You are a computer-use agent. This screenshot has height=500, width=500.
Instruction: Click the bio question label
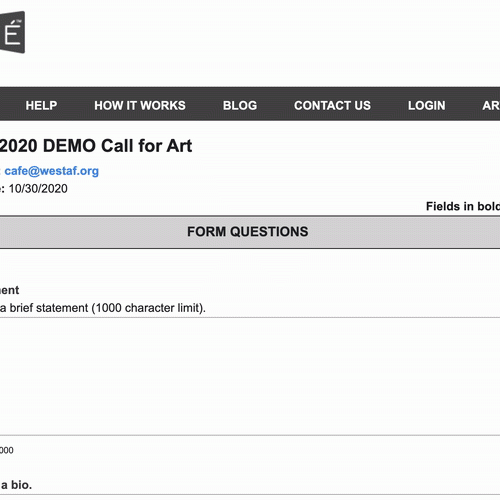point(16,485)
